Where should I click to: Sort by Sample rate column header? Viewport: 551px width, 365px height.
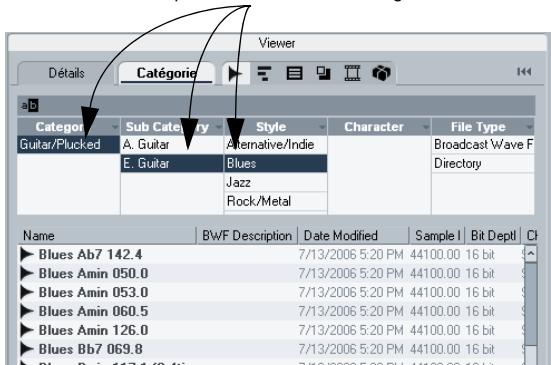click(437, 235)
